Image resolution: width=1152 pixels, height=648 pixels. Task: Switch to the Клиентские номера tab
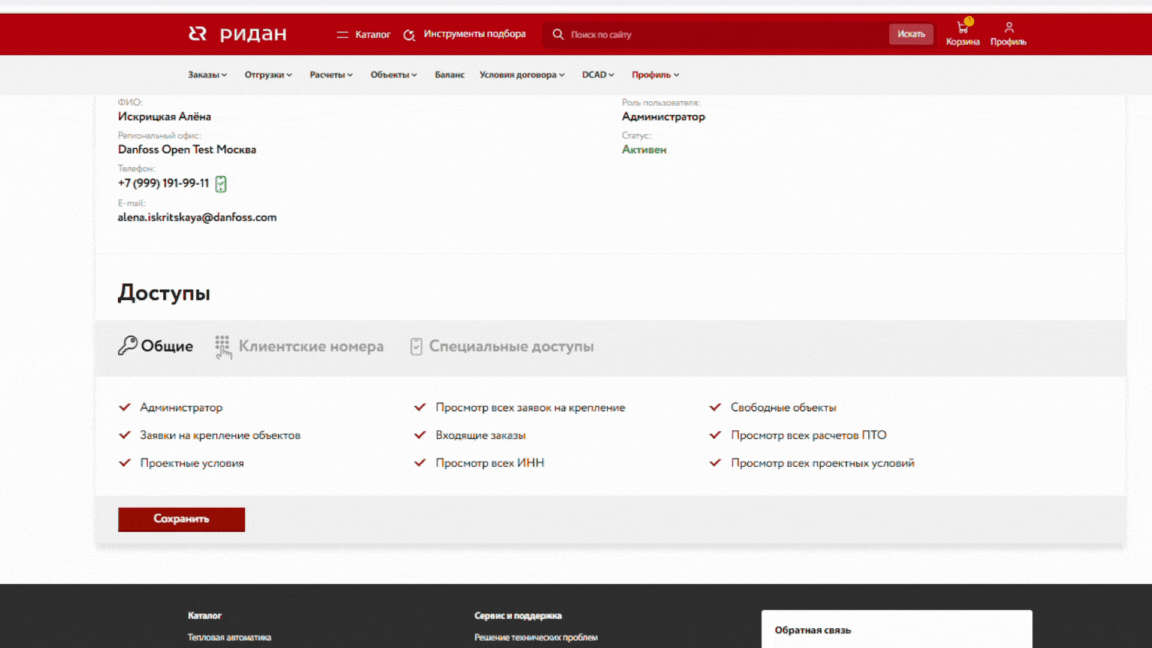pyautogui.click(x=310, y=346)
